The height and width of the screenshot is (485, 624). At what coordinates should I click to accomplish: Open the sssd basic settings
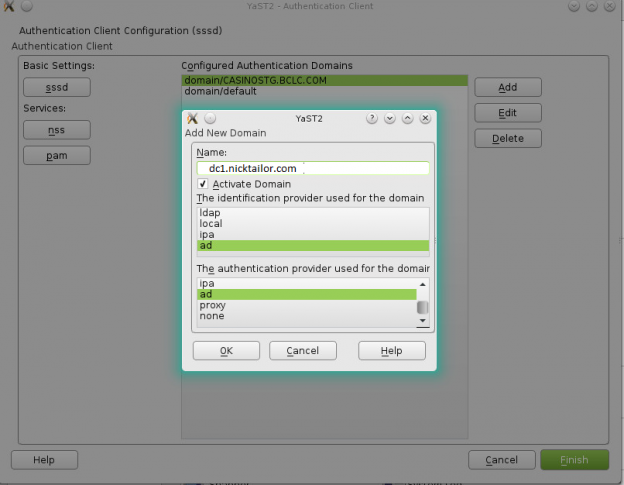coord(56,88)
